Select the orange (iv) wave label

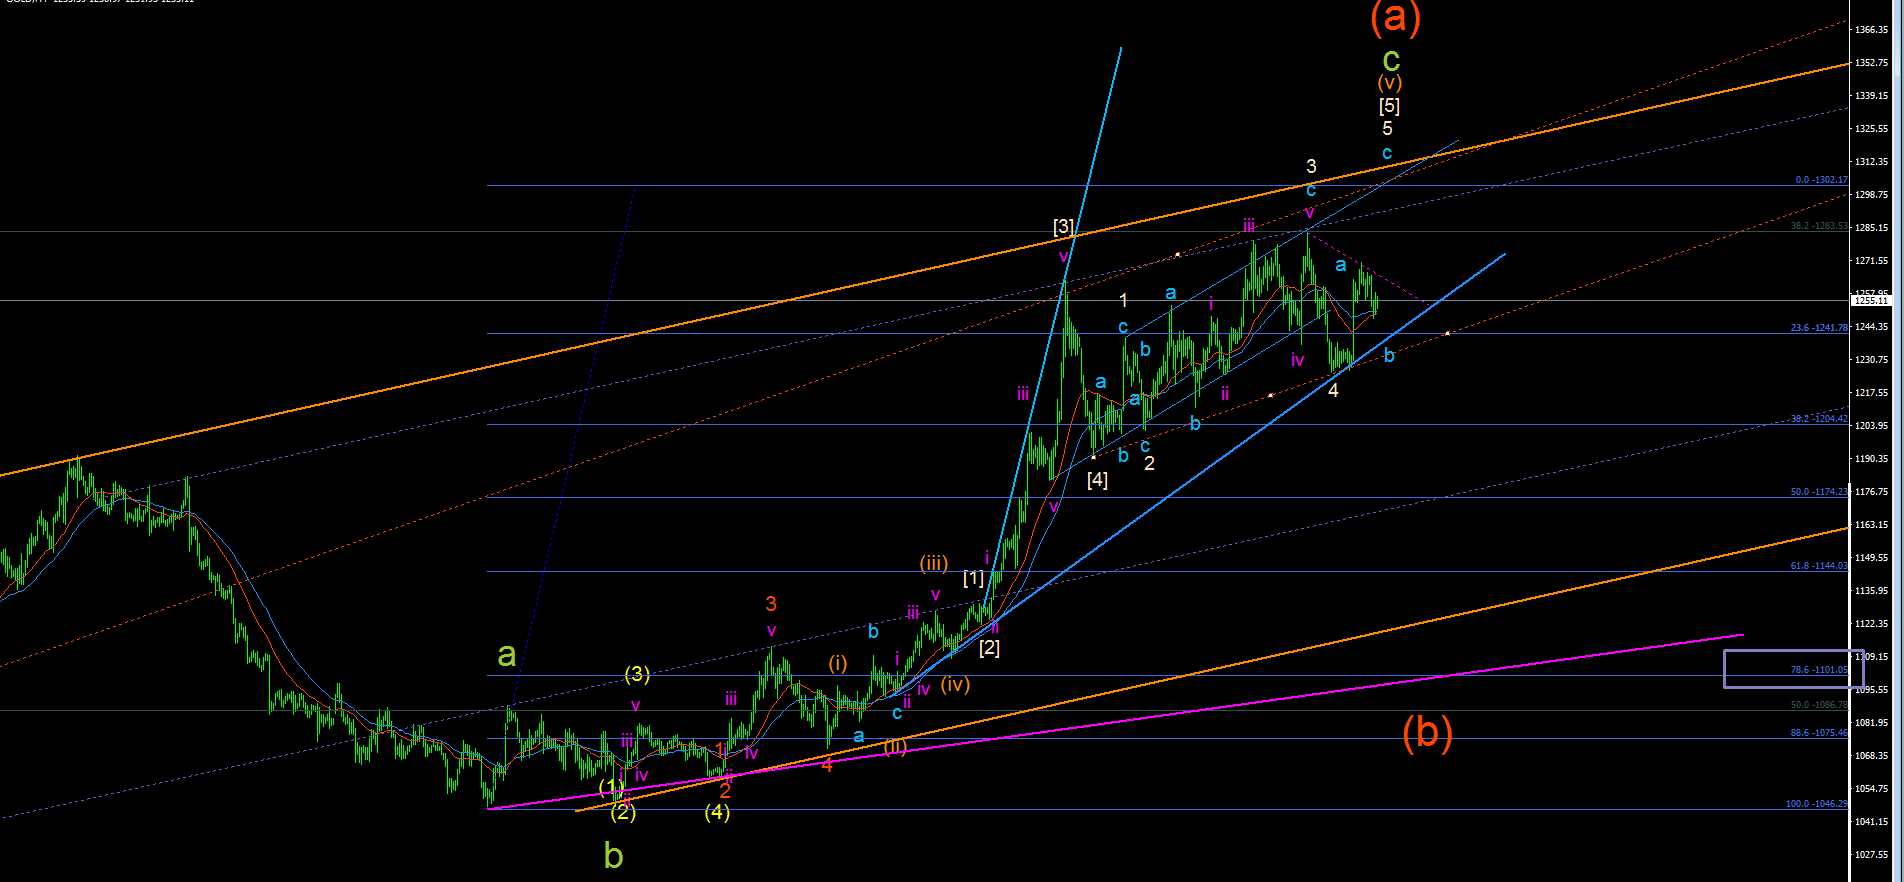pyautogui.click(x=955, y=685)
